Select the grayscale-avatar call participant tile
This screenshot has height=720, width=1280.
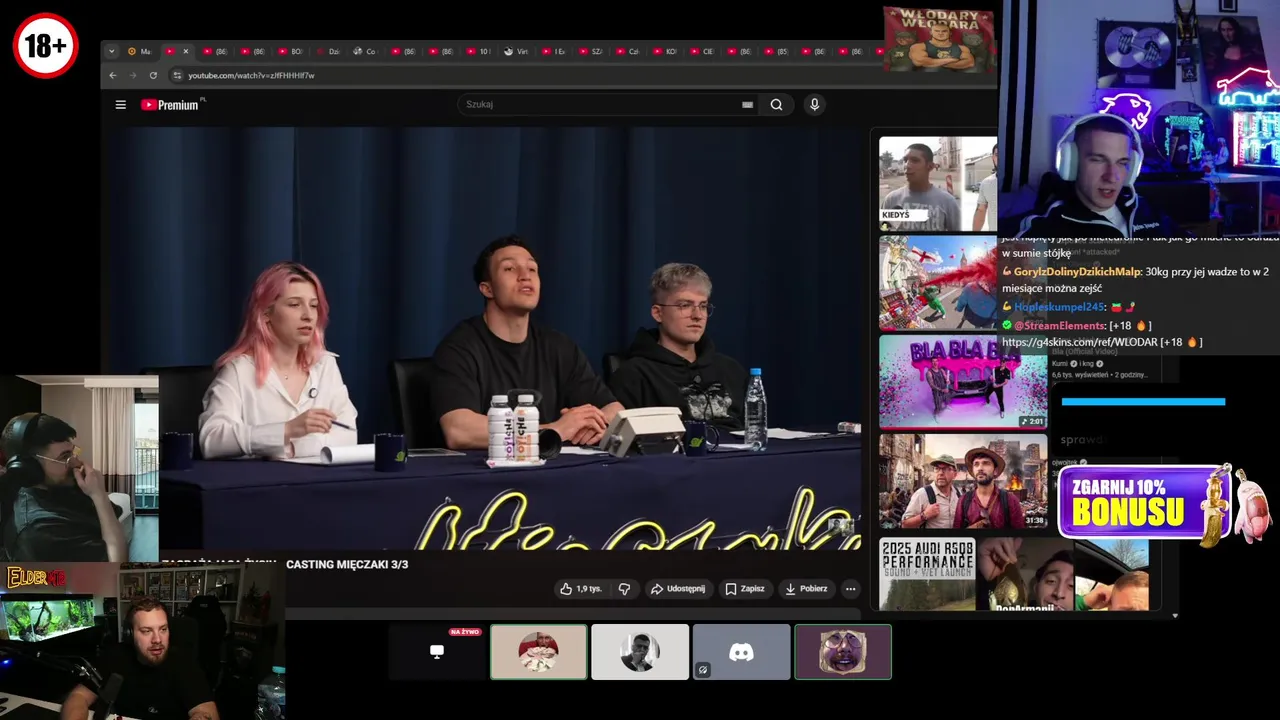pos(640,652)
